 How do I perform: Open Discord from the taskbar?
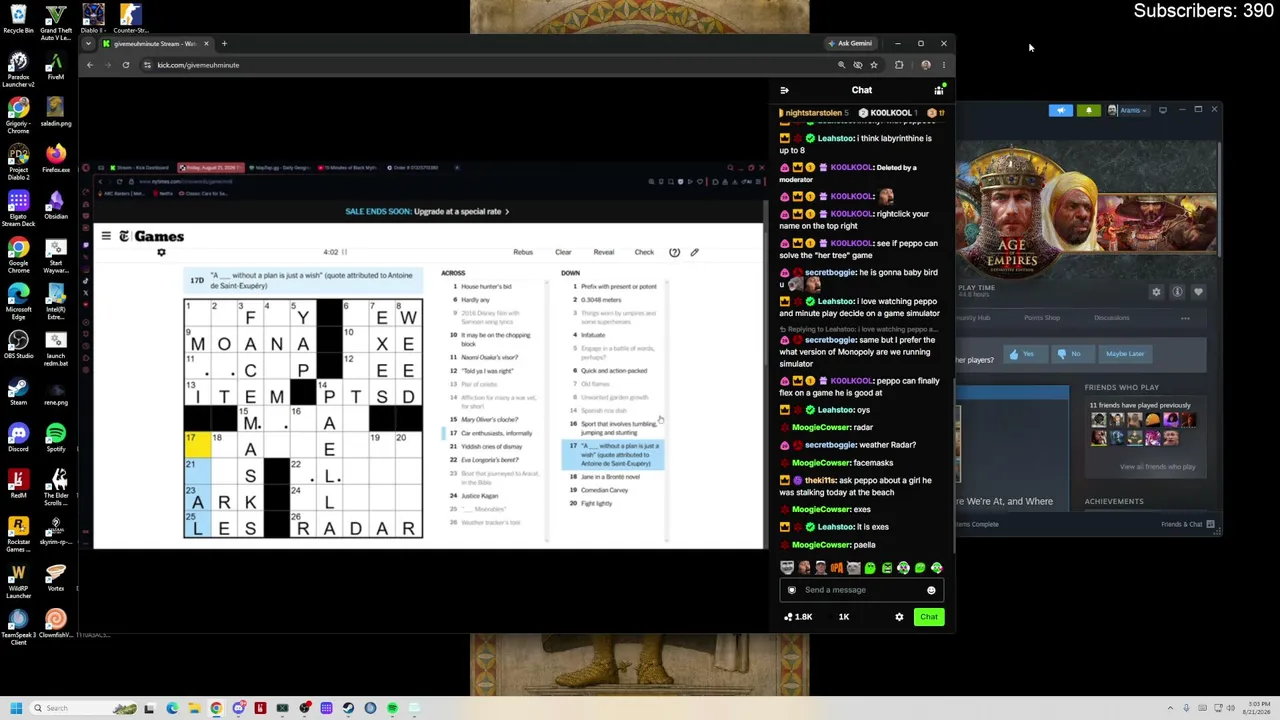[238, 708]
